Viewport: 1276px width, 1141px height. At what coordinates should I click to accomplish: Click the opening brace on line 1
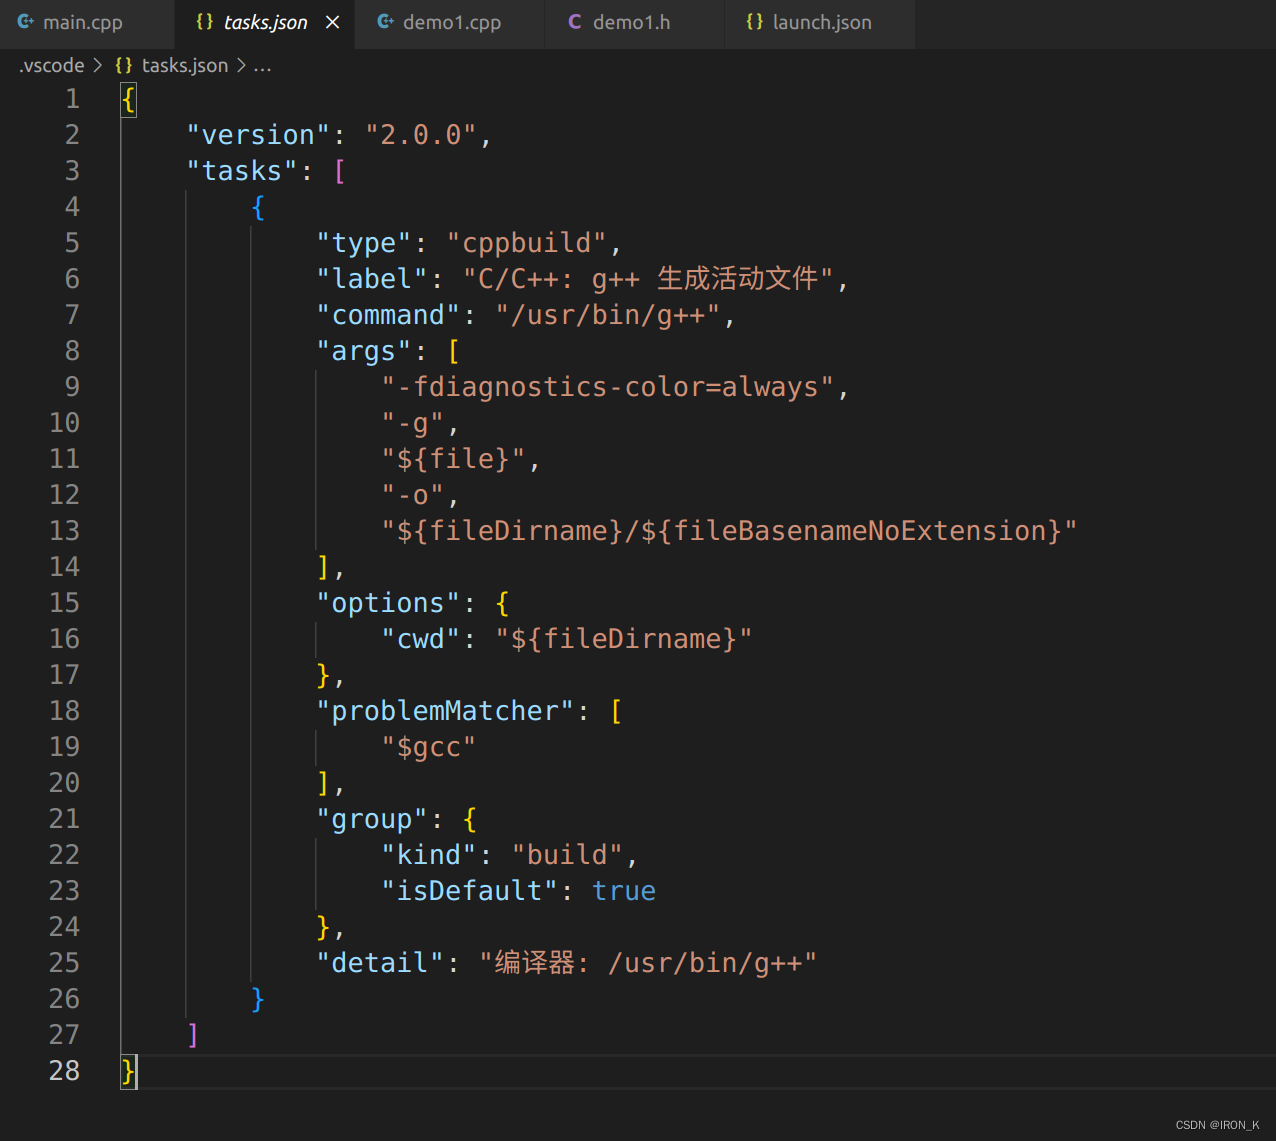(128, 99)
